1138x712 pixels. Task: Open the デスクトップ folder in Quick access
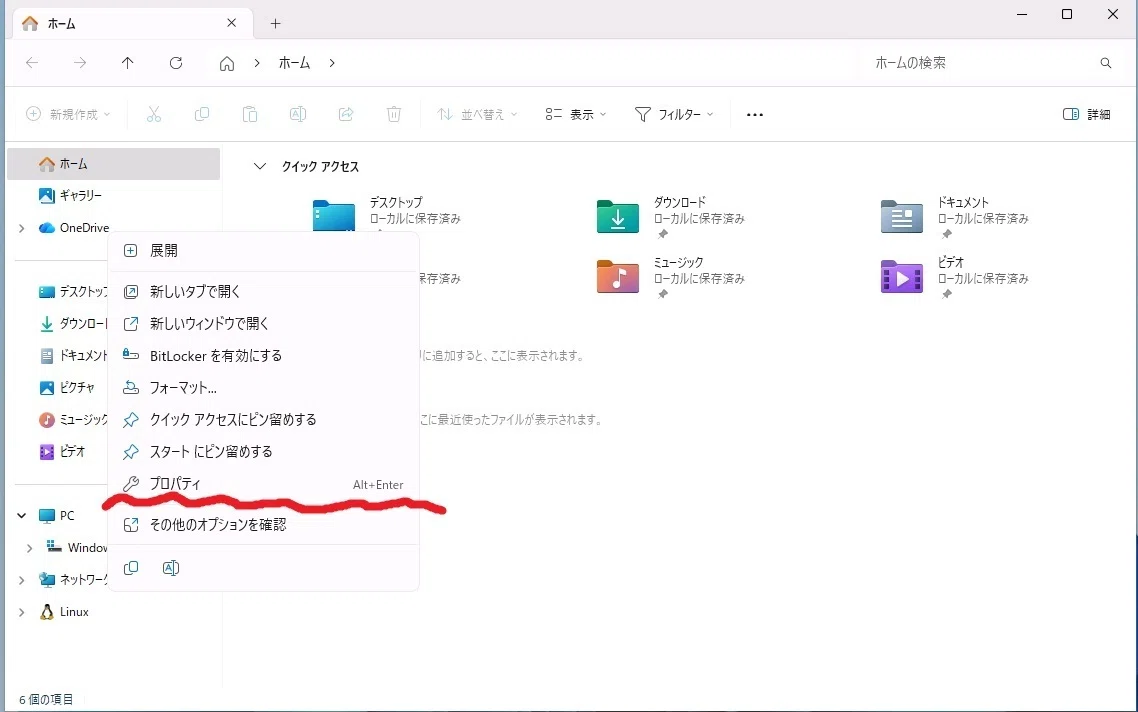point(386,214)
